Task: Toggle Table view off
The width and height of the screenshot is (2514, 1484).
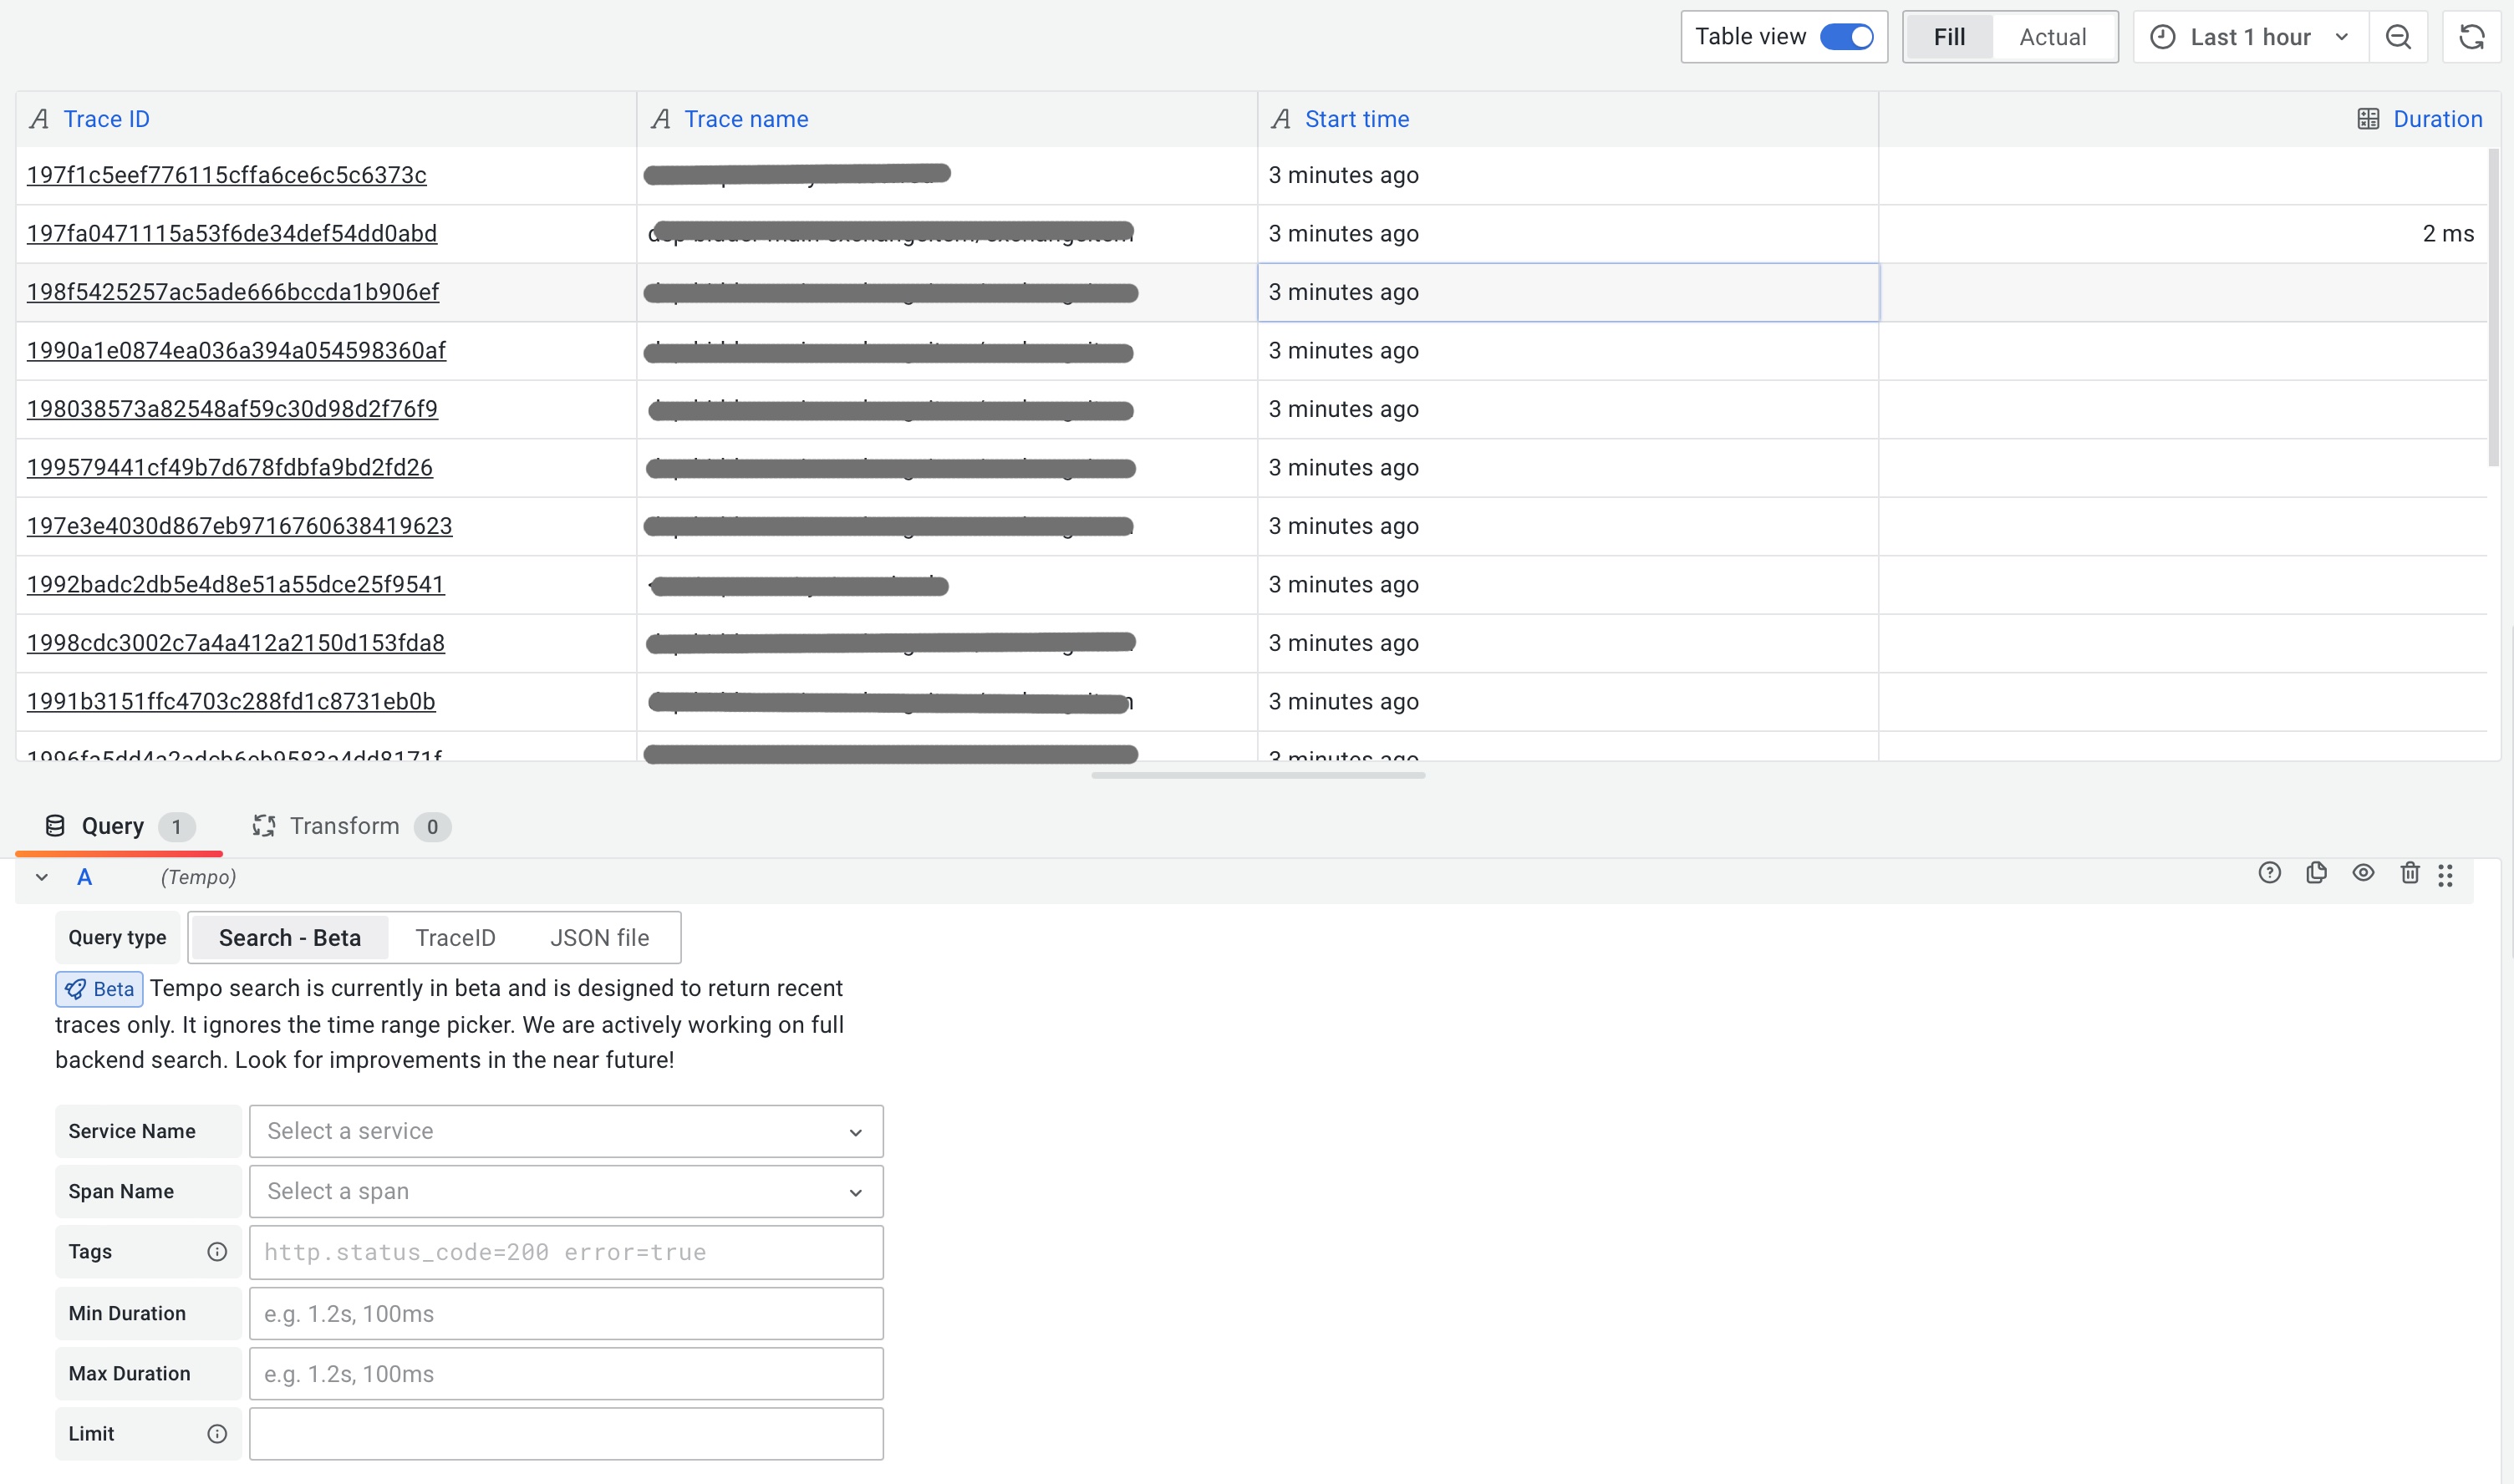Action: (1849, 36)
